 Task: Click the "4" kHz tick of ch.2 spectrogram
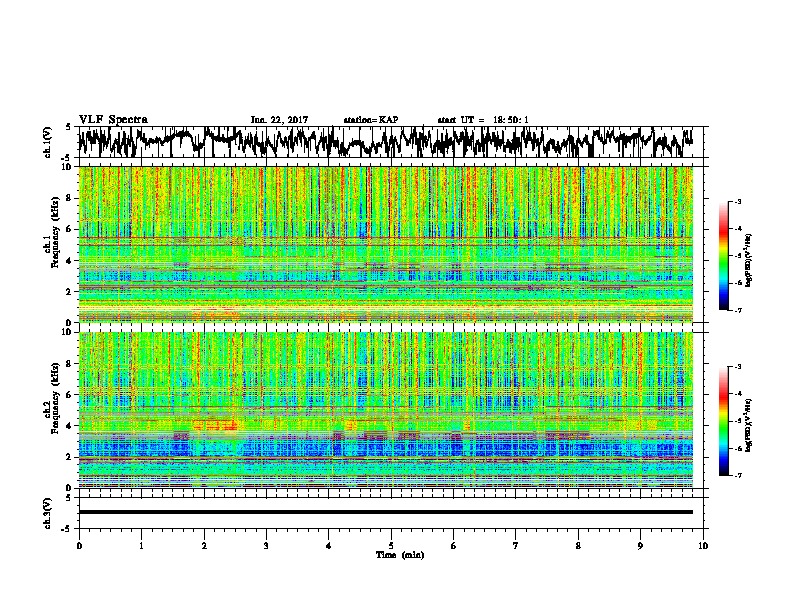click(70, 426)
